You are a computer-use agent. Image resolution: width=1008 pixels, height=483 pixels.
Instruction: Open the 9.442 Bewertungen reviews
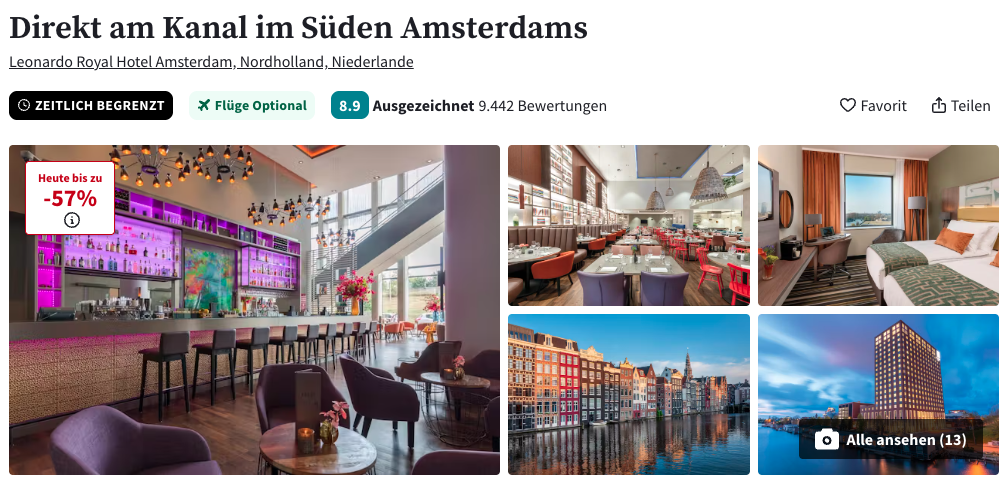tap(542, 105)
